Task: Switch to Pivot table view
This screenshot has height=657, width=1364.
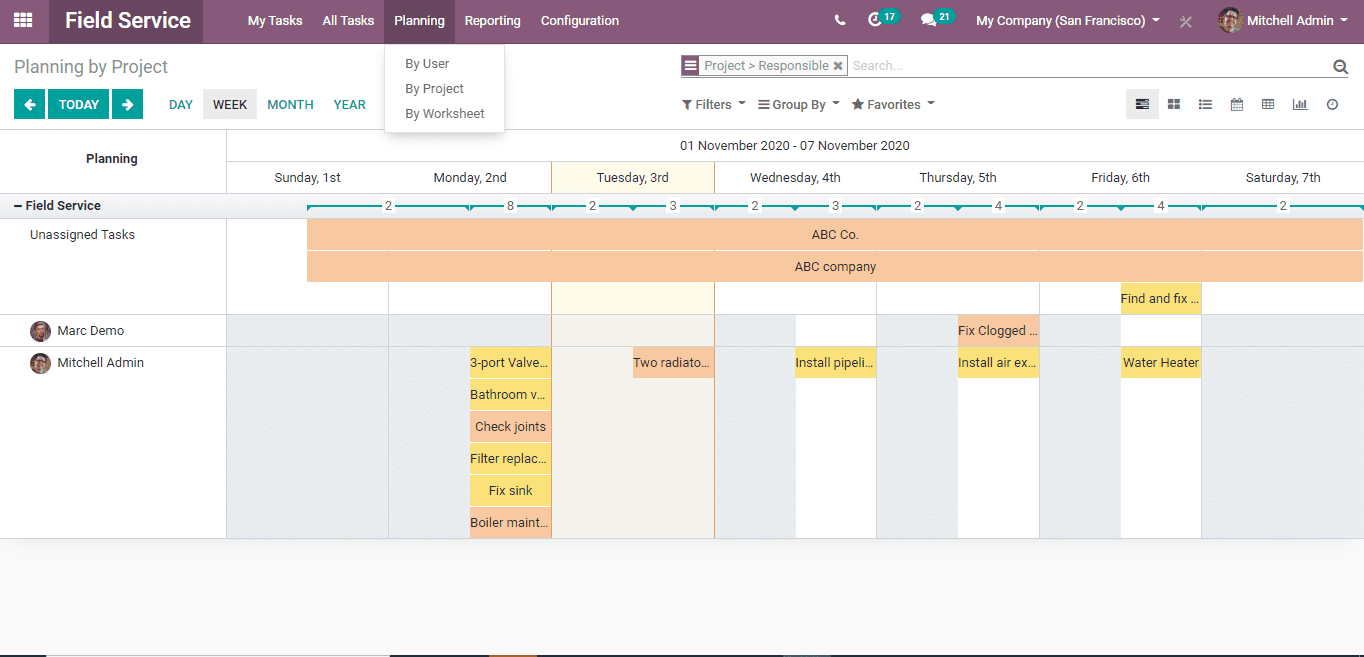Action: (1268, 104)
